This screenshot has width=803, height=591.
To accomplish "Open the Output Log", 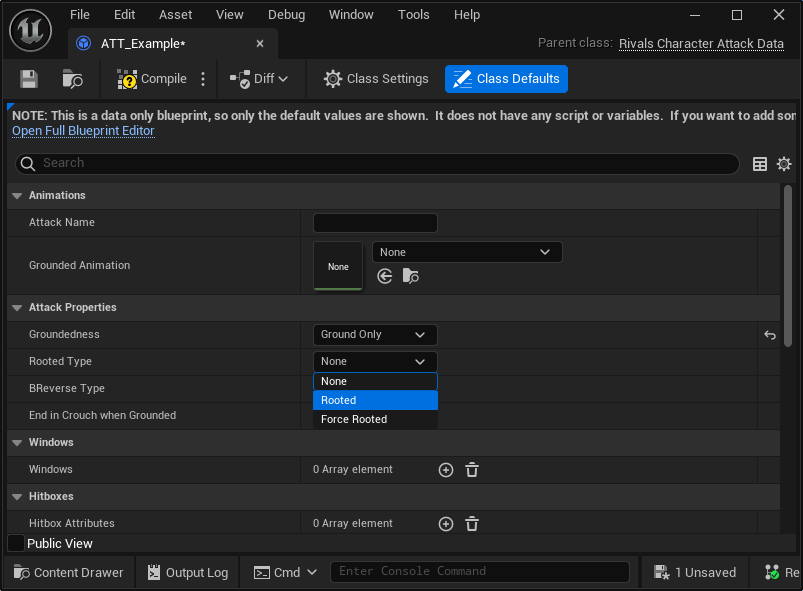I will coord(187,572).
